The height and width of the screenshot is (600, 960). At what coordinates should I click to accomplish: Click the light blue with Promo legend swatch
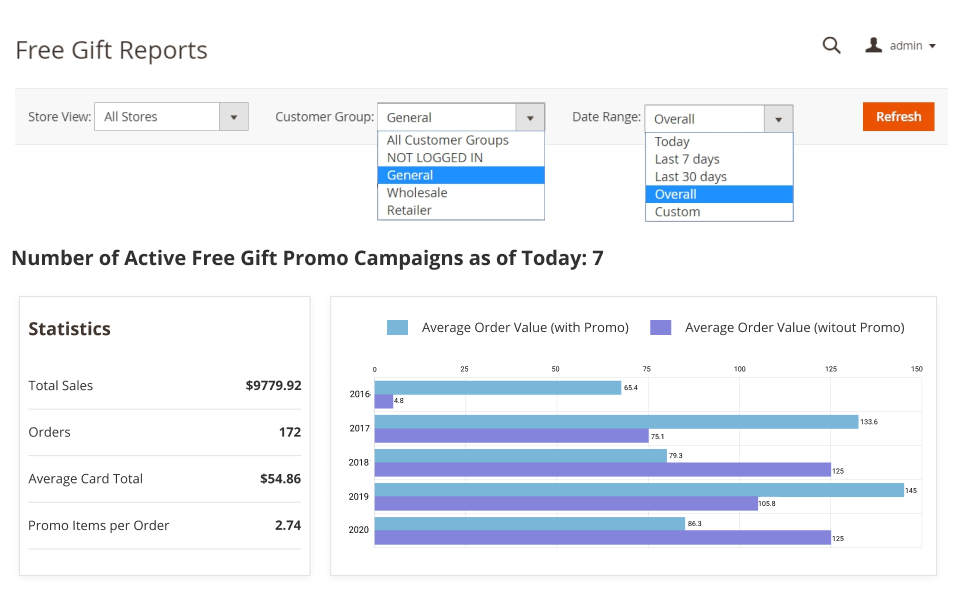(x=398, y=328)
